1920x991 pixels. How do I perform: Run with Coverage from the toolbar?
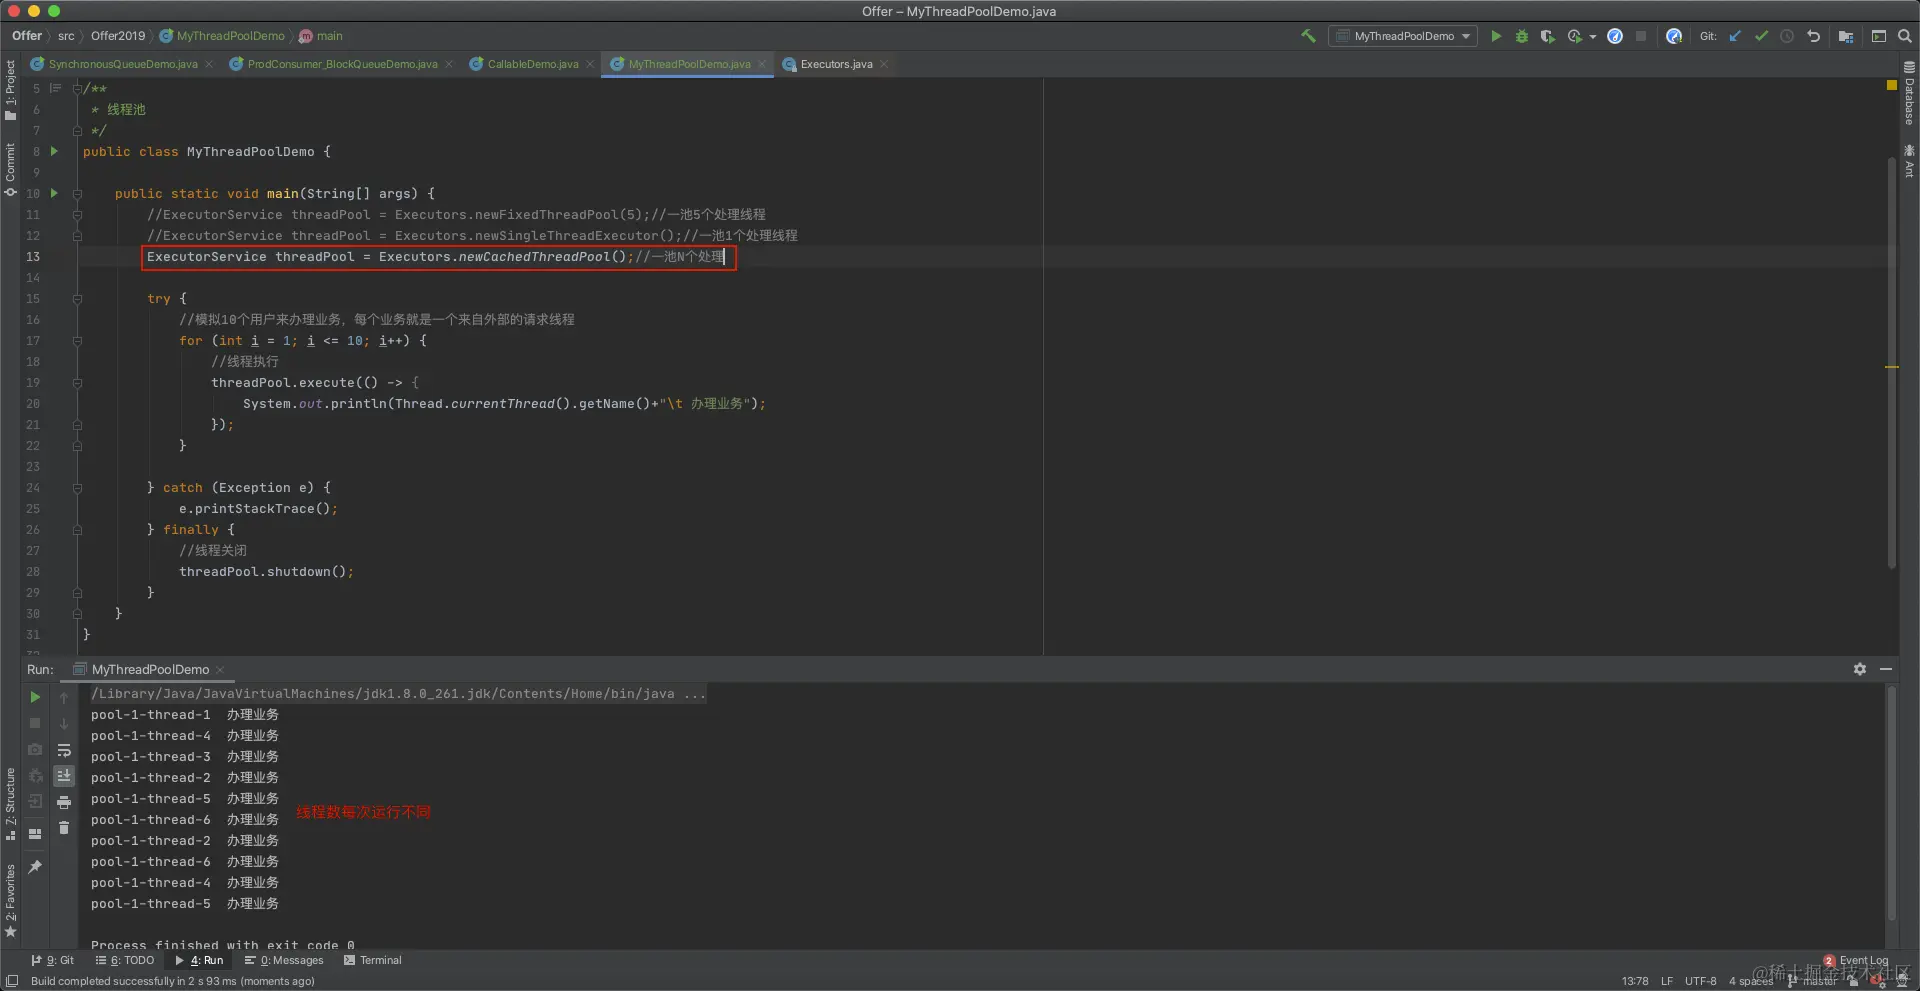[1548, 36]
